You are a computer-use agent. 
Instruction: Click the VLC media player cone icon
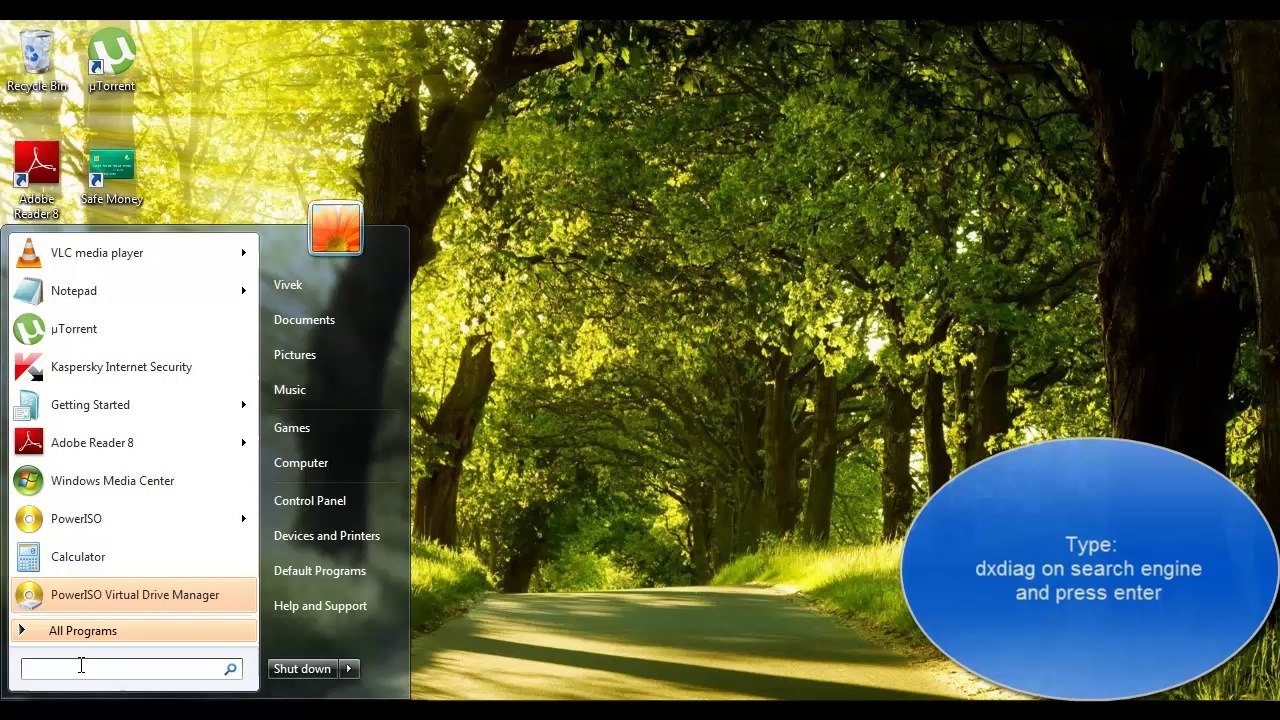[29, 253]
